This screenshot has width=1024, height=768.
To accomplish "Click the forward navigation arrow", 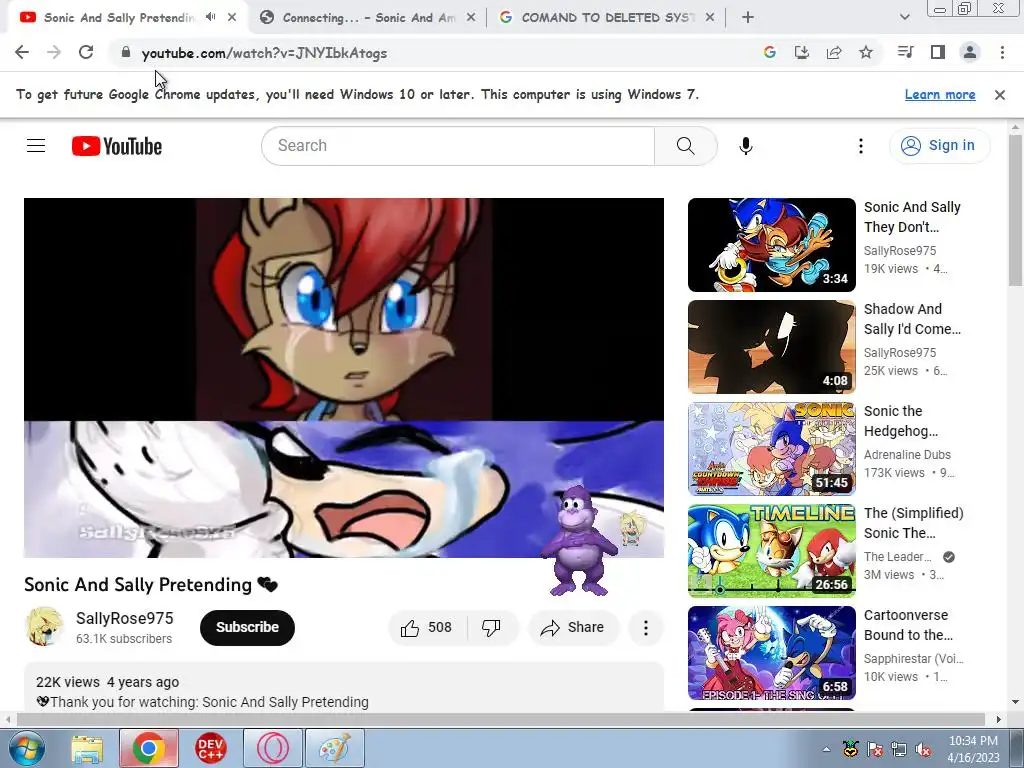I will coord(54,52).
